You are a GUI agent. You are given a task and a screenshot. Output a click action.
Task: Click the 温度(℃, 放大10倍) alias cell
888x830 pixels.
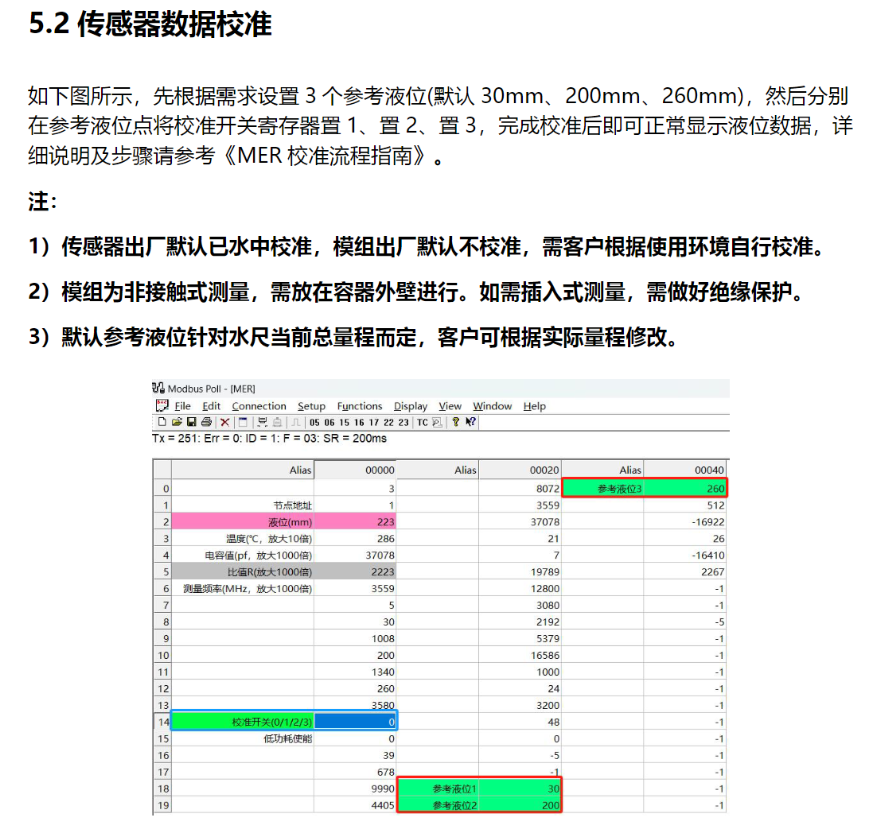[243, 538]
